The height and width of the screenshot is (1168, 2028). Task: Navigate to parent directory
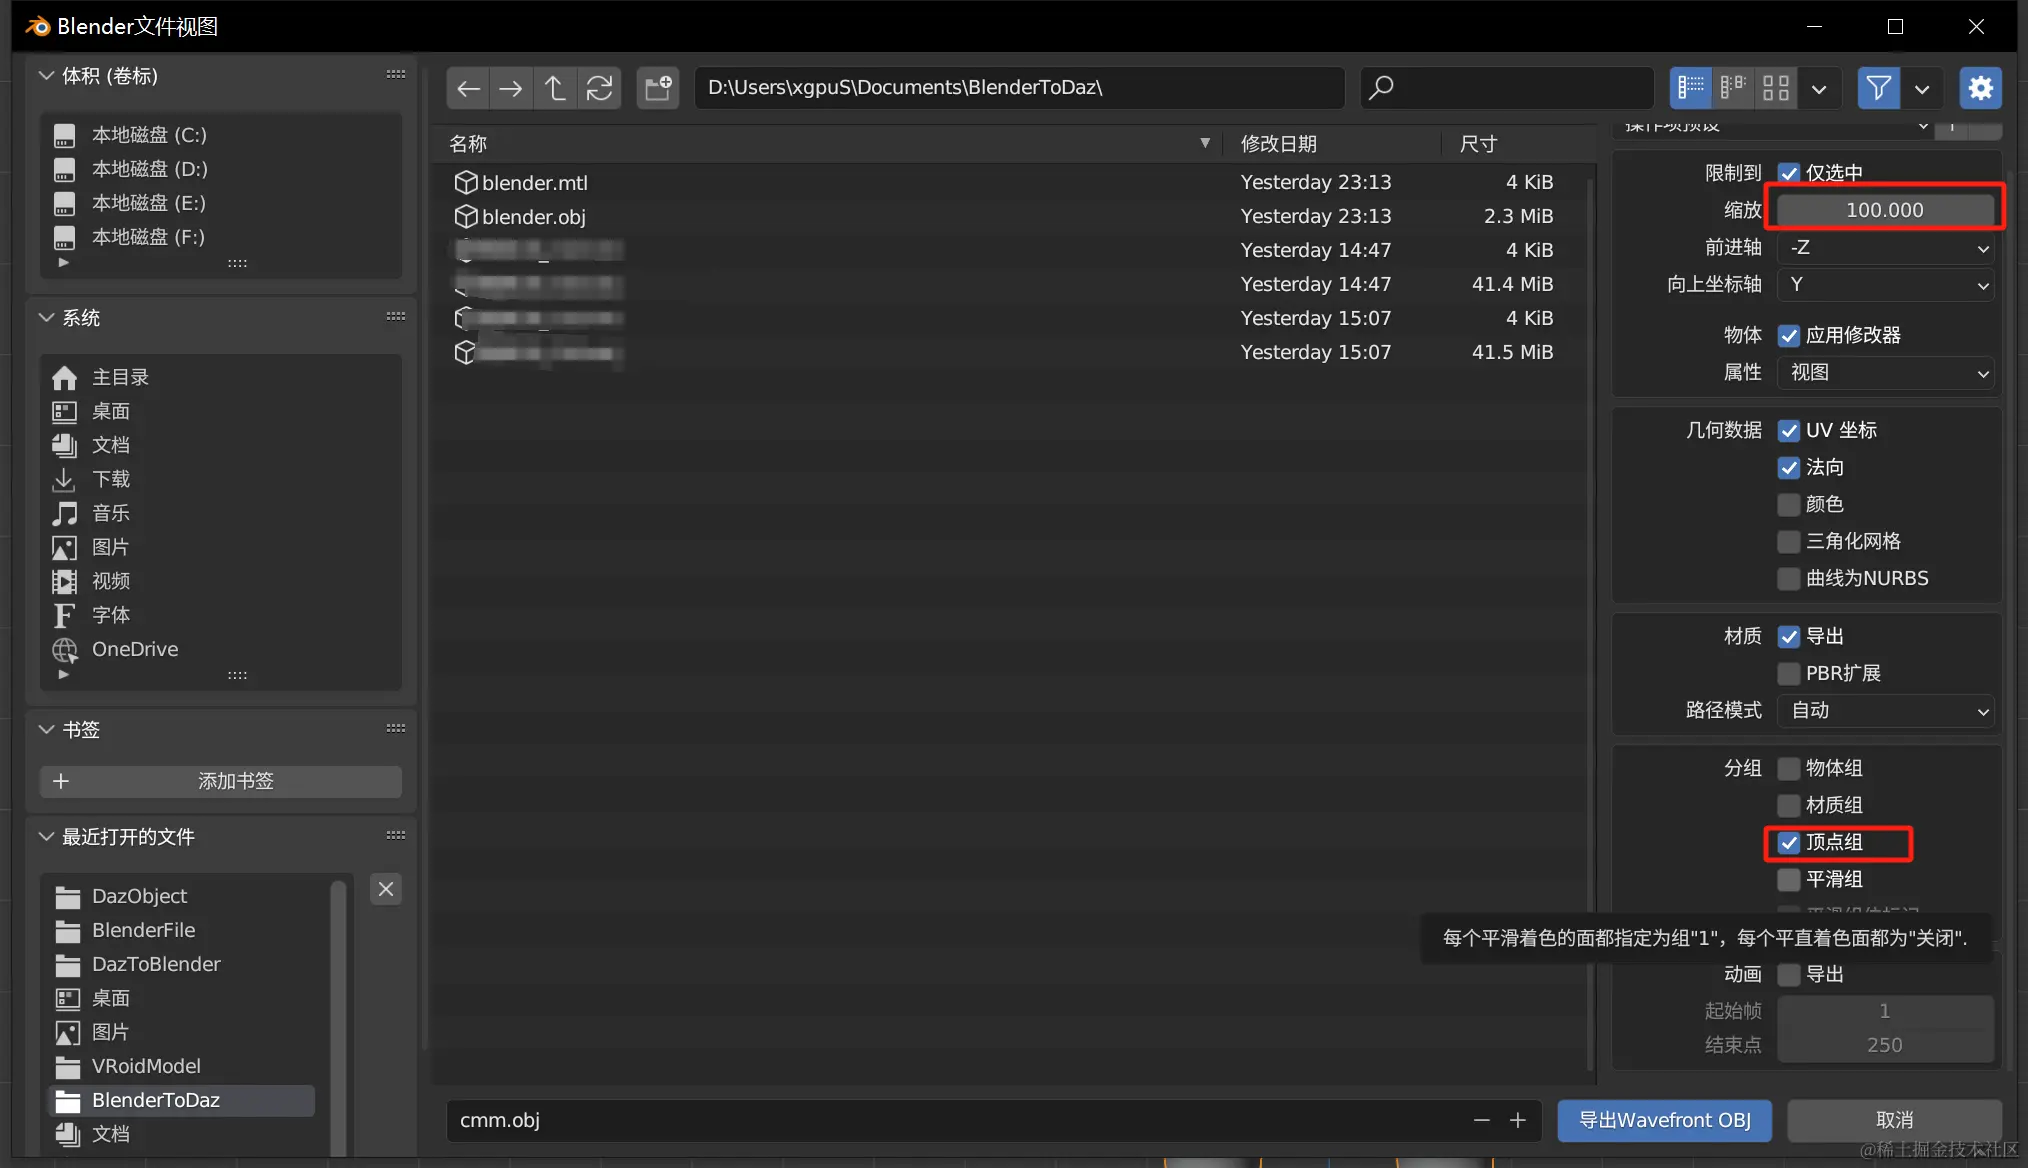[x=555, y=88]
